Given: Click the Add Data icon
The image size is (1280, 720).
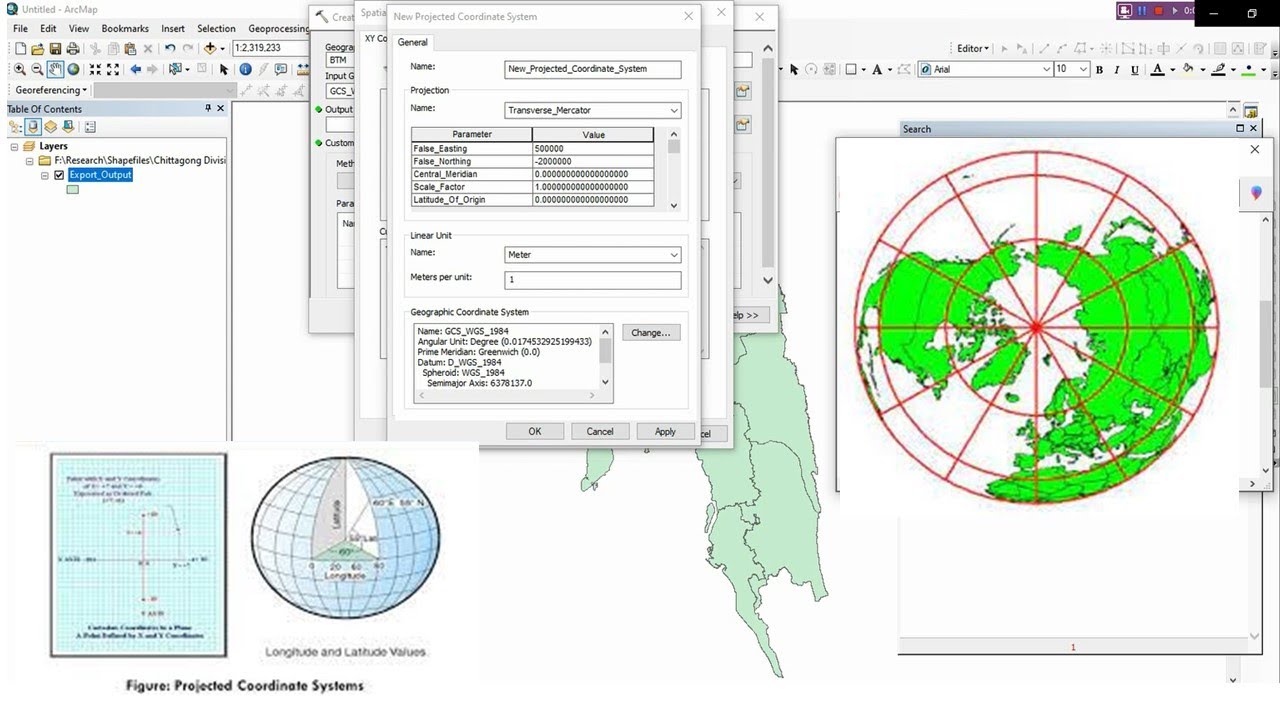Looking at the screenshot, I should point(210,48).
